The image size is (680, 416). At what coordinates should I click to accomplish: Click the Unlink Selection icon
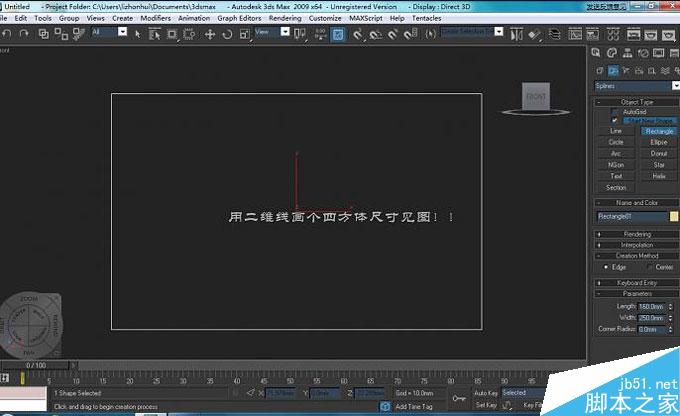click(61, 34)
